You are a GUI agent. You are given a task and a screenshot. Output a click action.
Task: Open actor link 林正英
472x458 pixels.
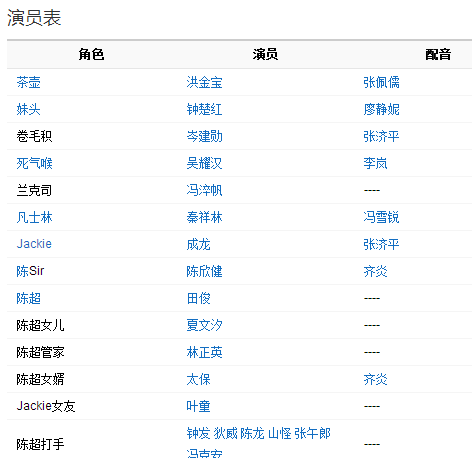point(204,352)
